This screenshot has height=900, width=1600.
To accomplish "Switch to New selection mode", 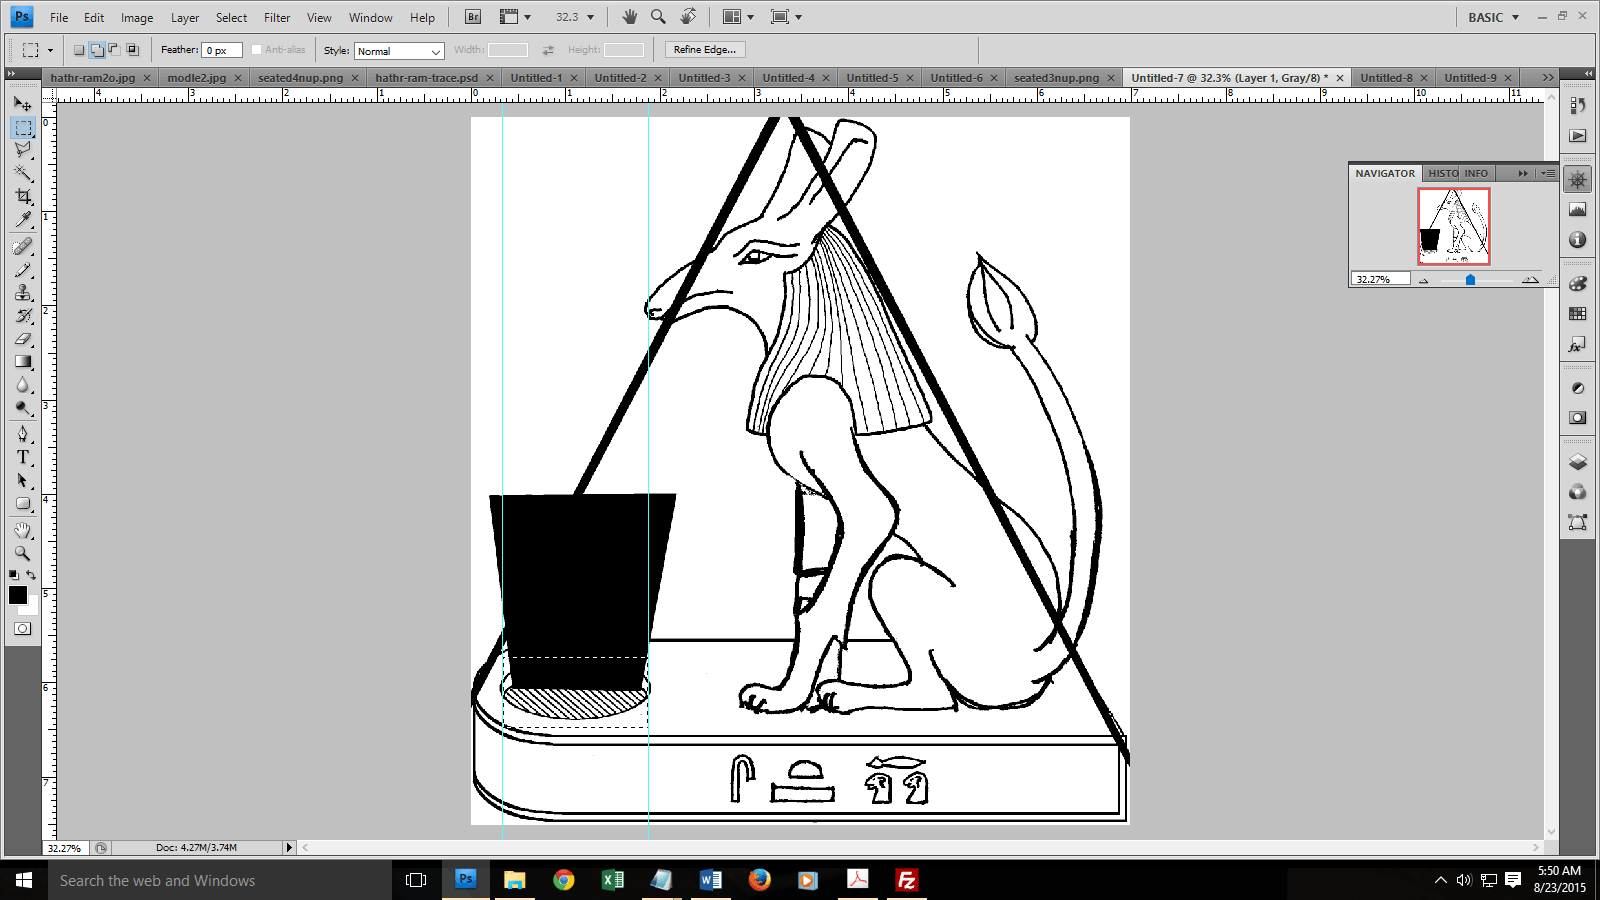I will (79, 50).
